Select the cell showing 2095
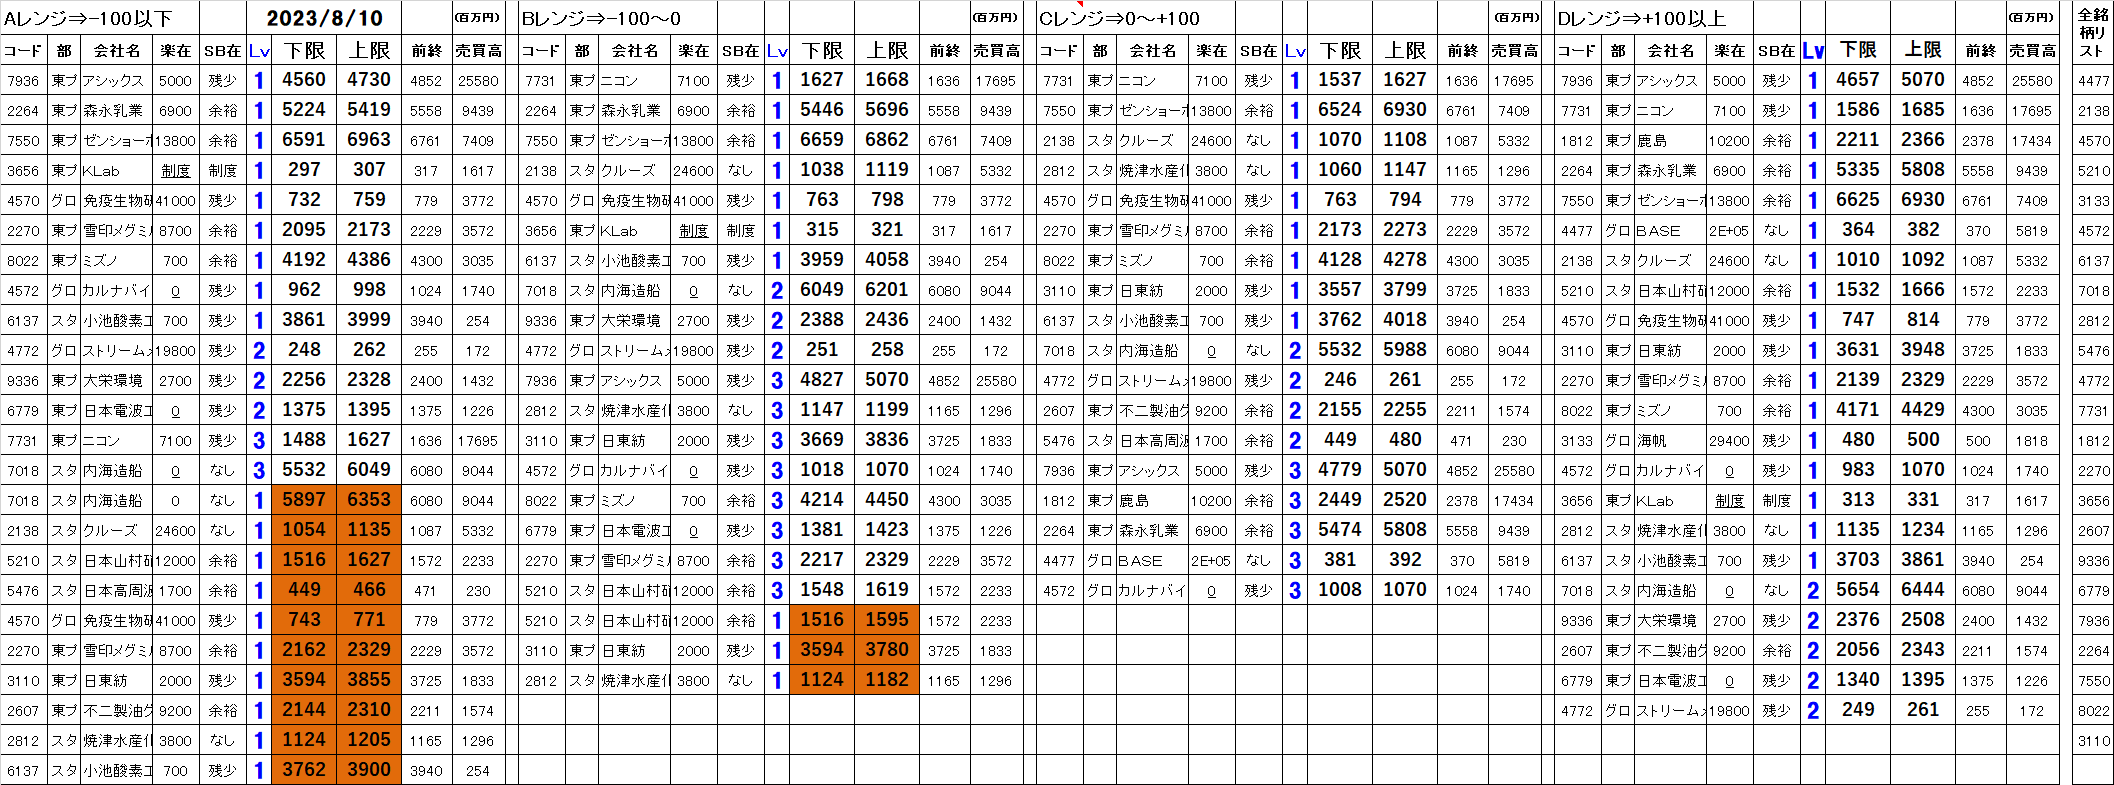Image resolution: width=2114 pixels, height=785 pixels. tap(304, 230)
